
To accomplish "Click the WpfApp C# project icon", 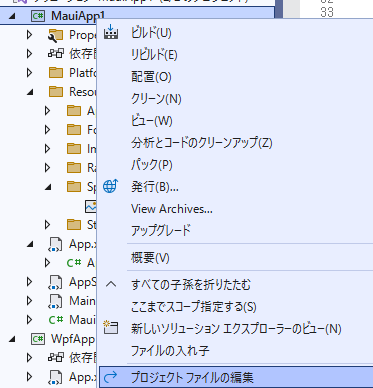I will coord(38,339).
